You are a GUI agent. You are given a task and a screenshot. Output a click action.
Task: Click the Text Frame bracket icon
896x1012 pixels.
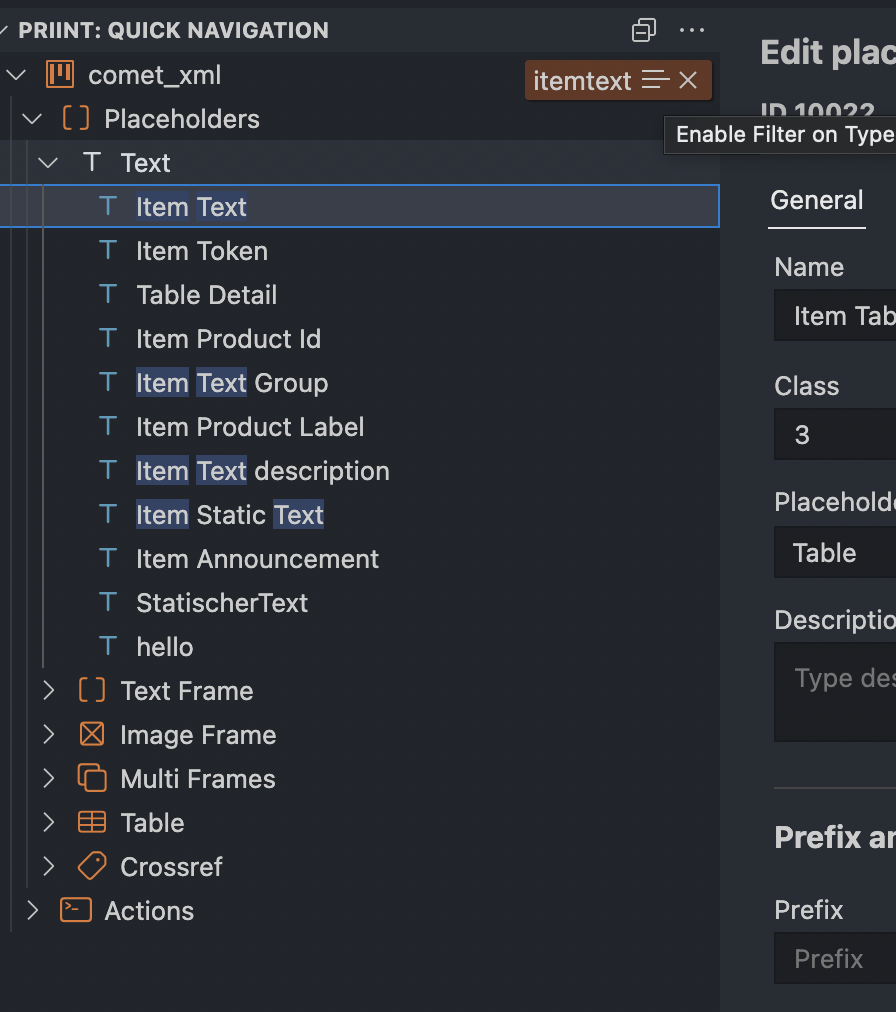tap(92, 690)
